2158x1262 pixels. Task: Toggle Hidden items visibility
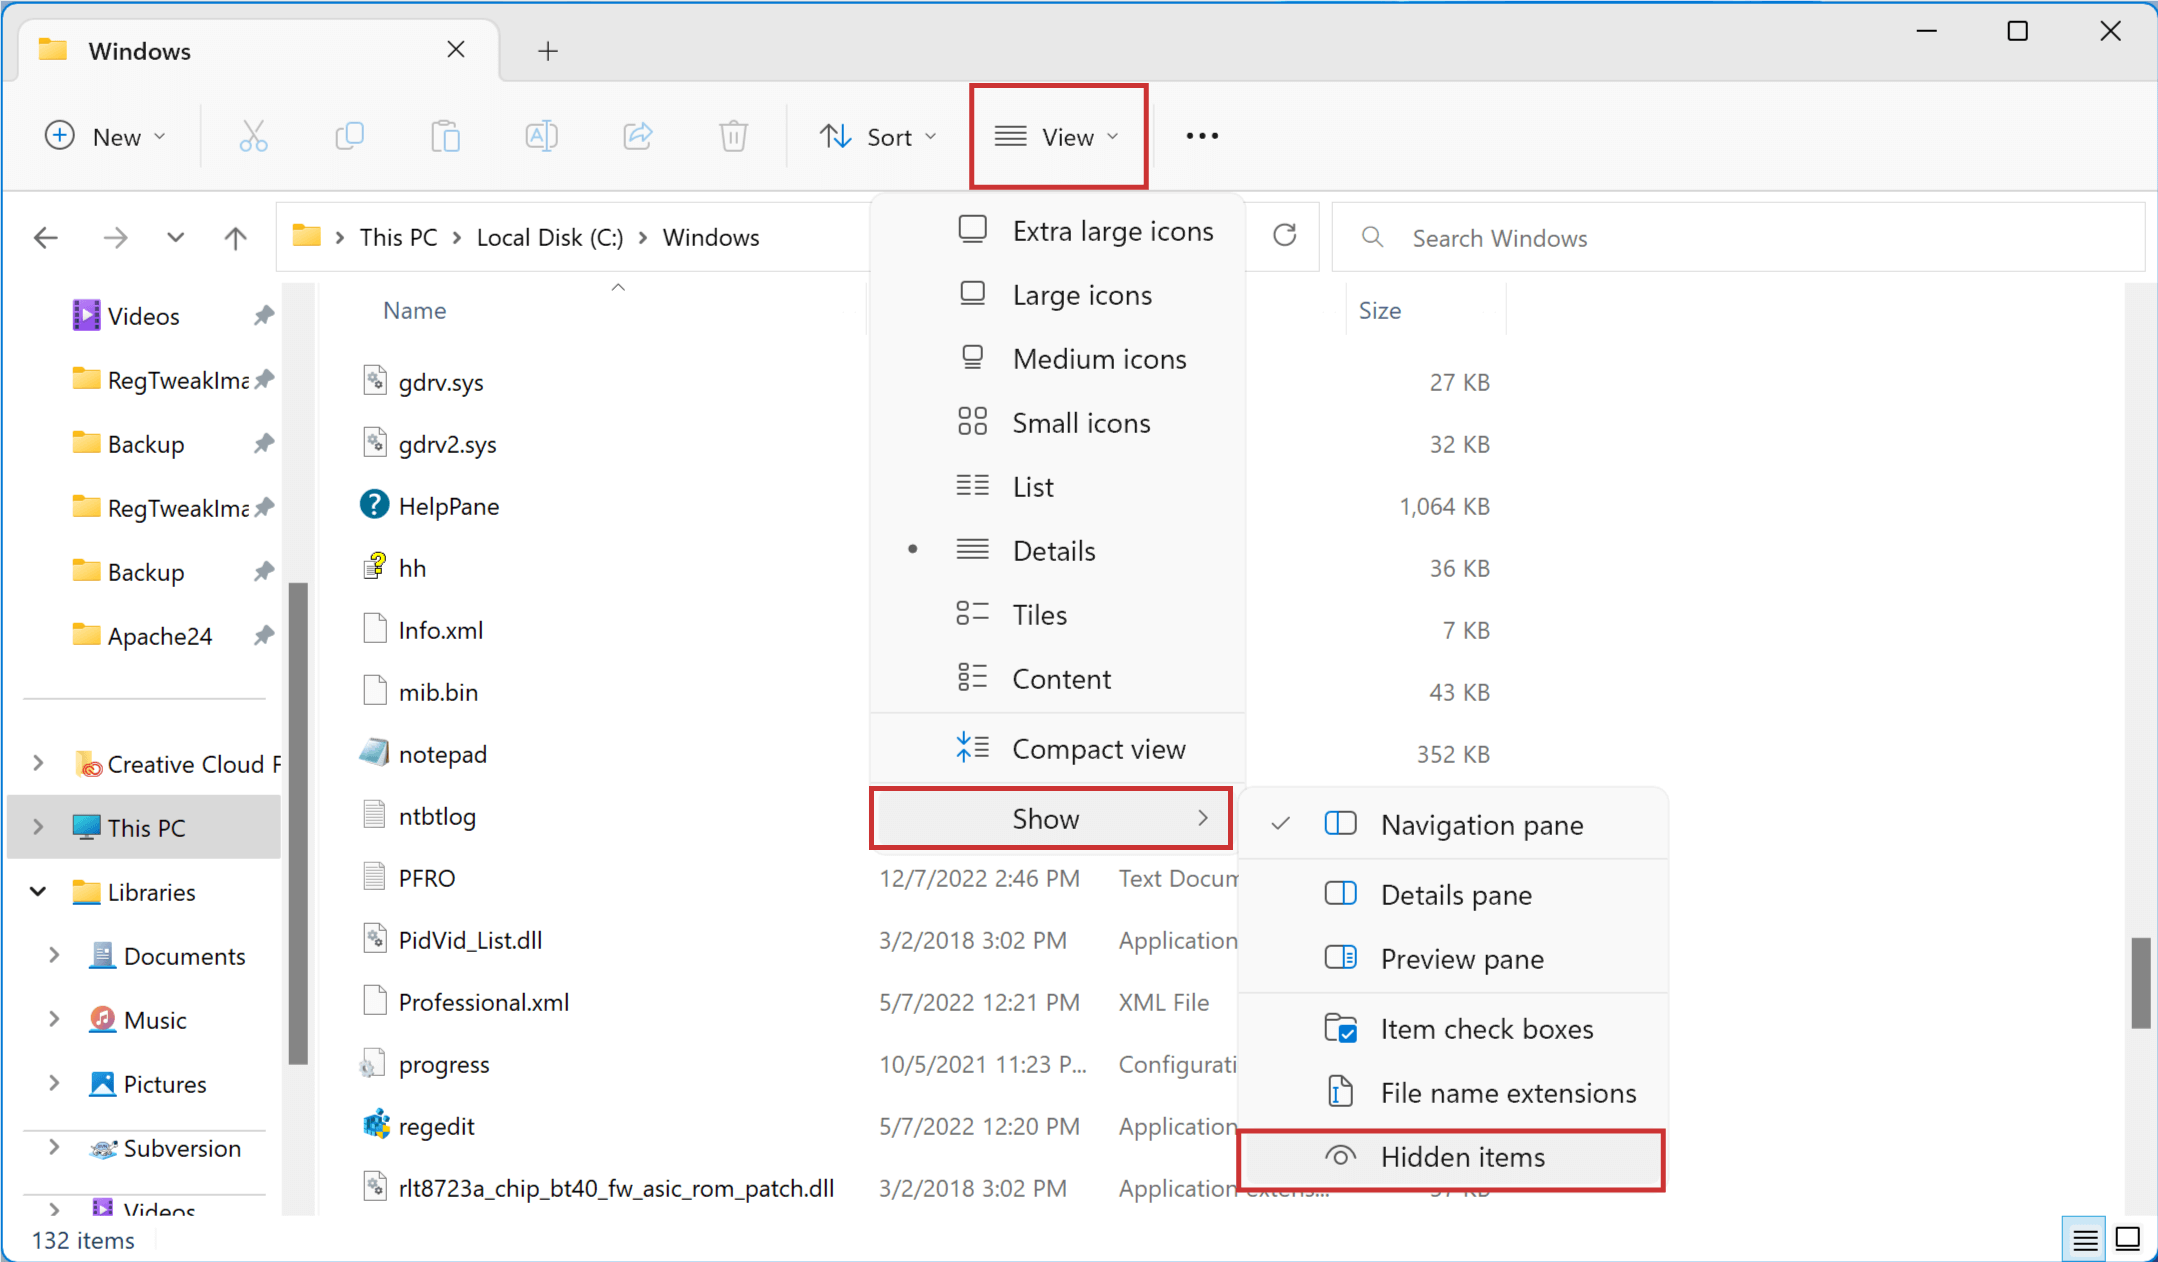[x=1463, y=1157]
